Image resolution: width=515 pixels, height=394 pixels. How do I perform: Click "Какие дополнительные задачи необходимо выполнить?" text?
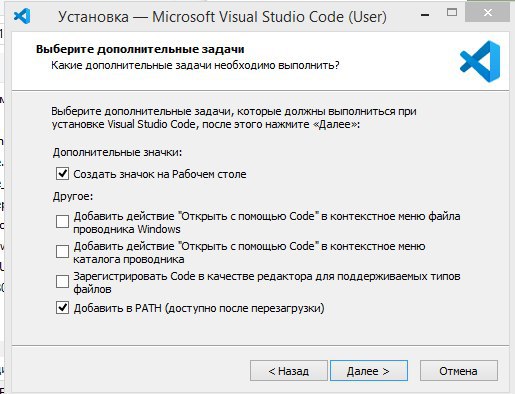click(195, 65)
